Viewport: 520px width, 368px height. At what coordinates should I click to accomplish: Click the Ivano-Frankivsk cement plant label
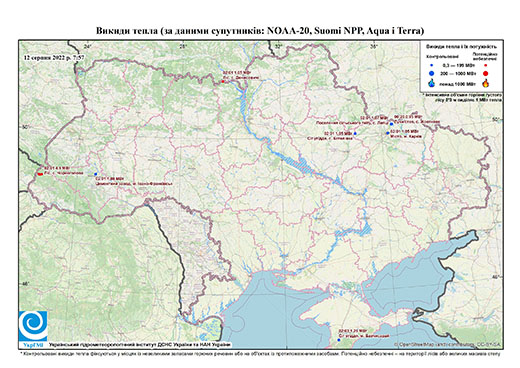134,181
